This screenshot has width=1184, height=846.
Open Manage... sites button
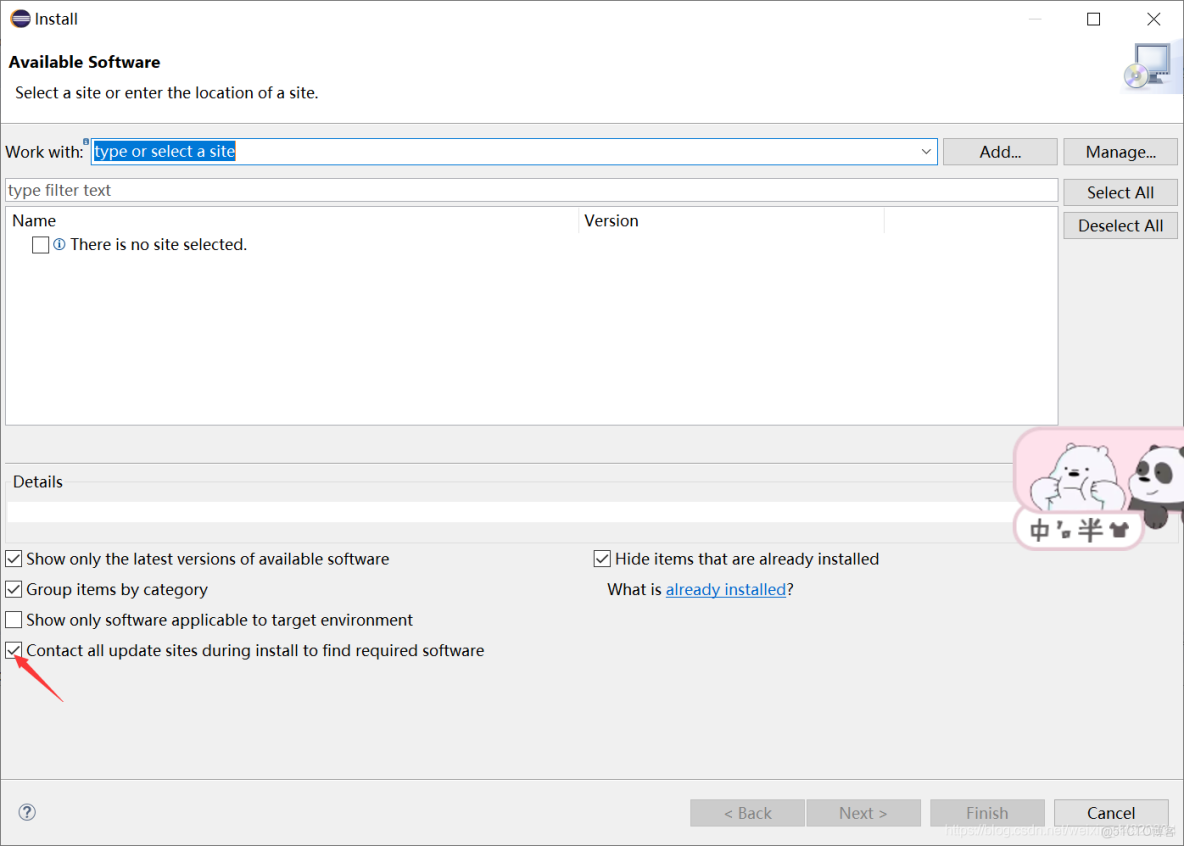click(1120, 152)
